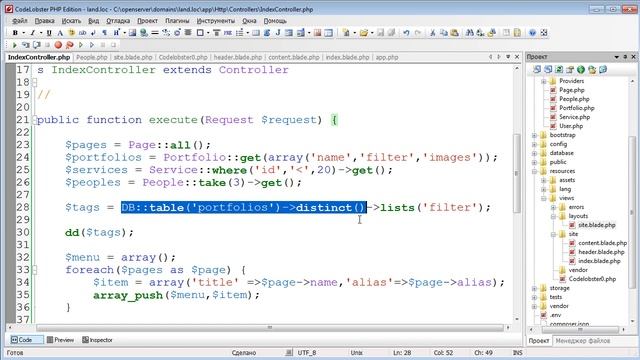Image resolution: width=640 pixels, height=360 pixels.
Task: Select index.blade.php in project tree
Action: [x=599, y=261]
